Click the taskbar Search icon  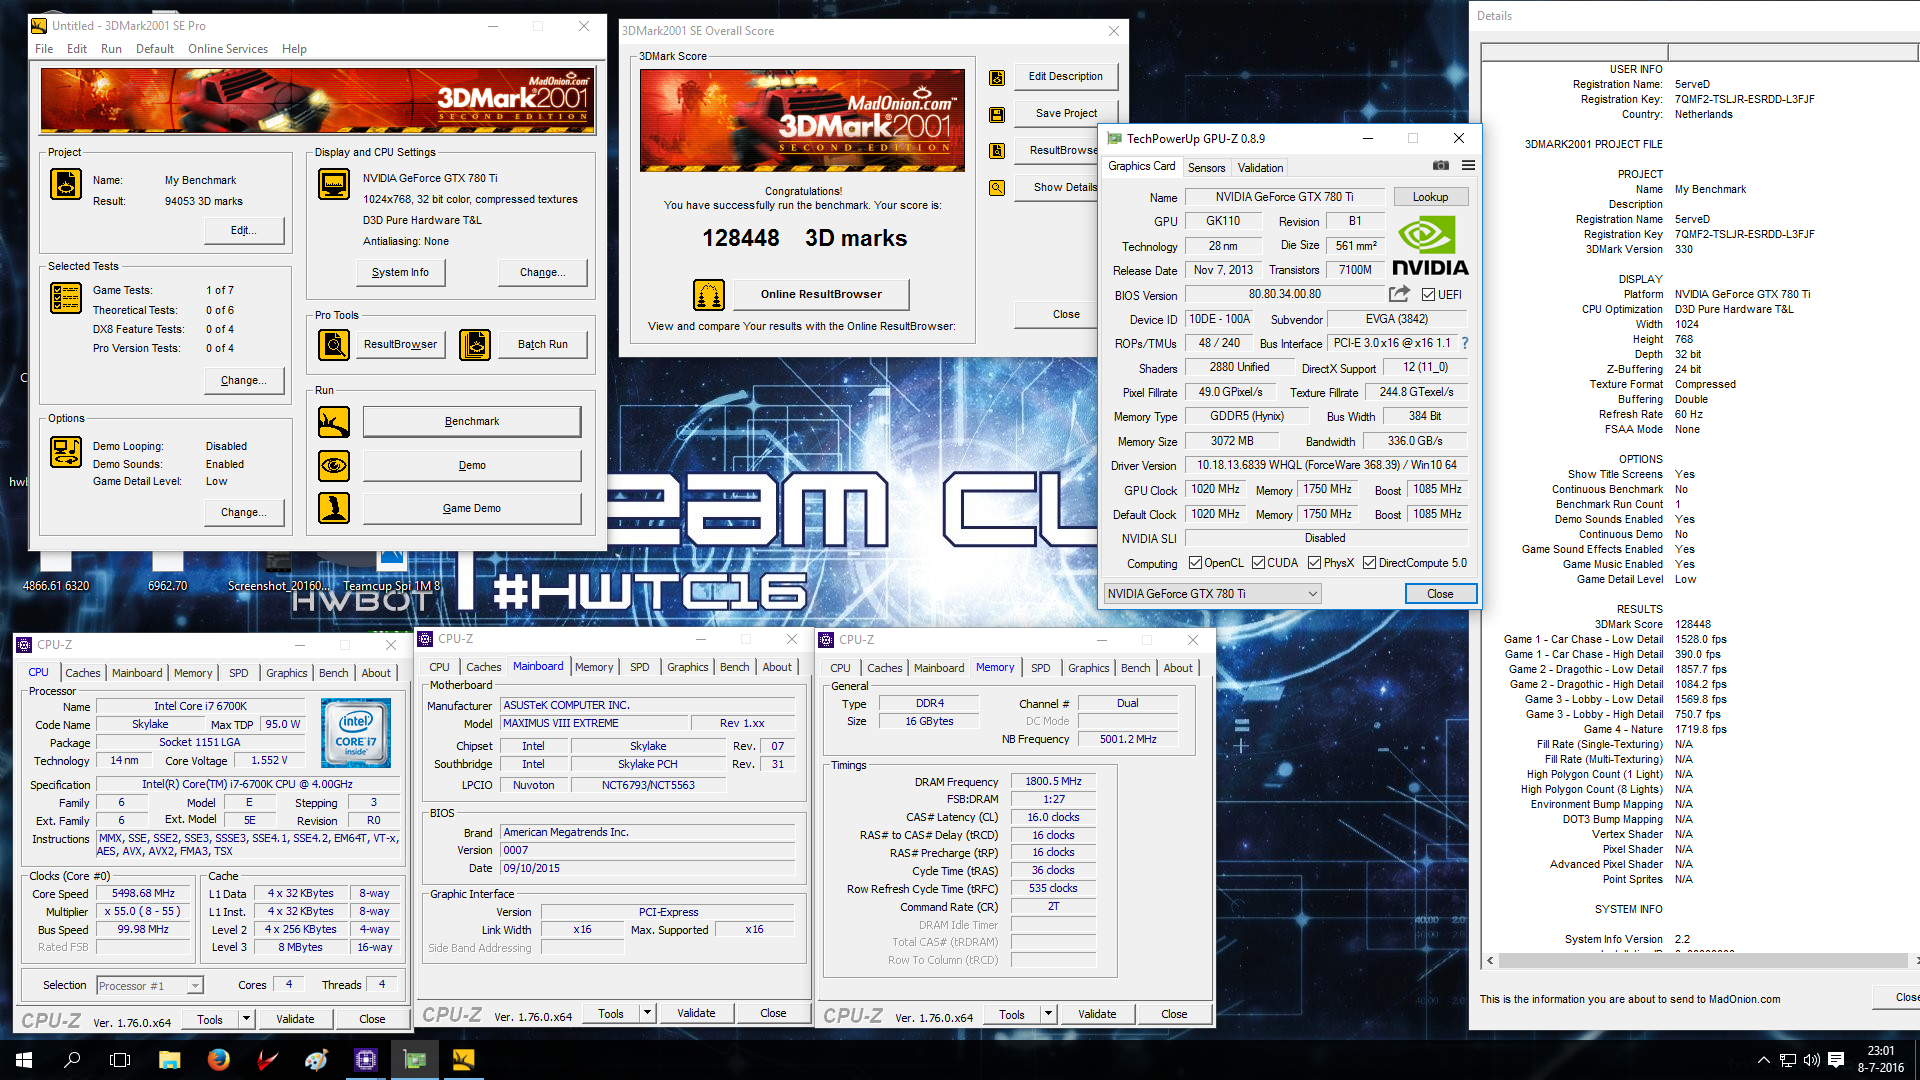tap(72, 1059)
